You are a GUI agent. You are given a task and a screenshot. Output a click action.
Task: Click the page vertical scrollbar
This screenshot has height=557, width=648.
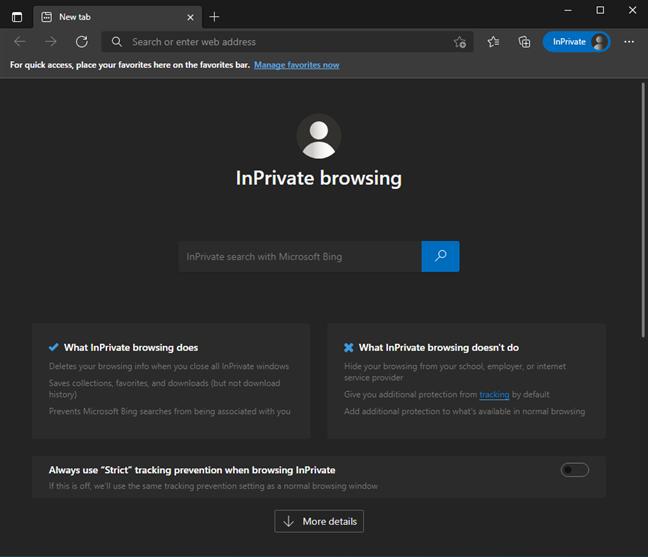pos(643,210)
